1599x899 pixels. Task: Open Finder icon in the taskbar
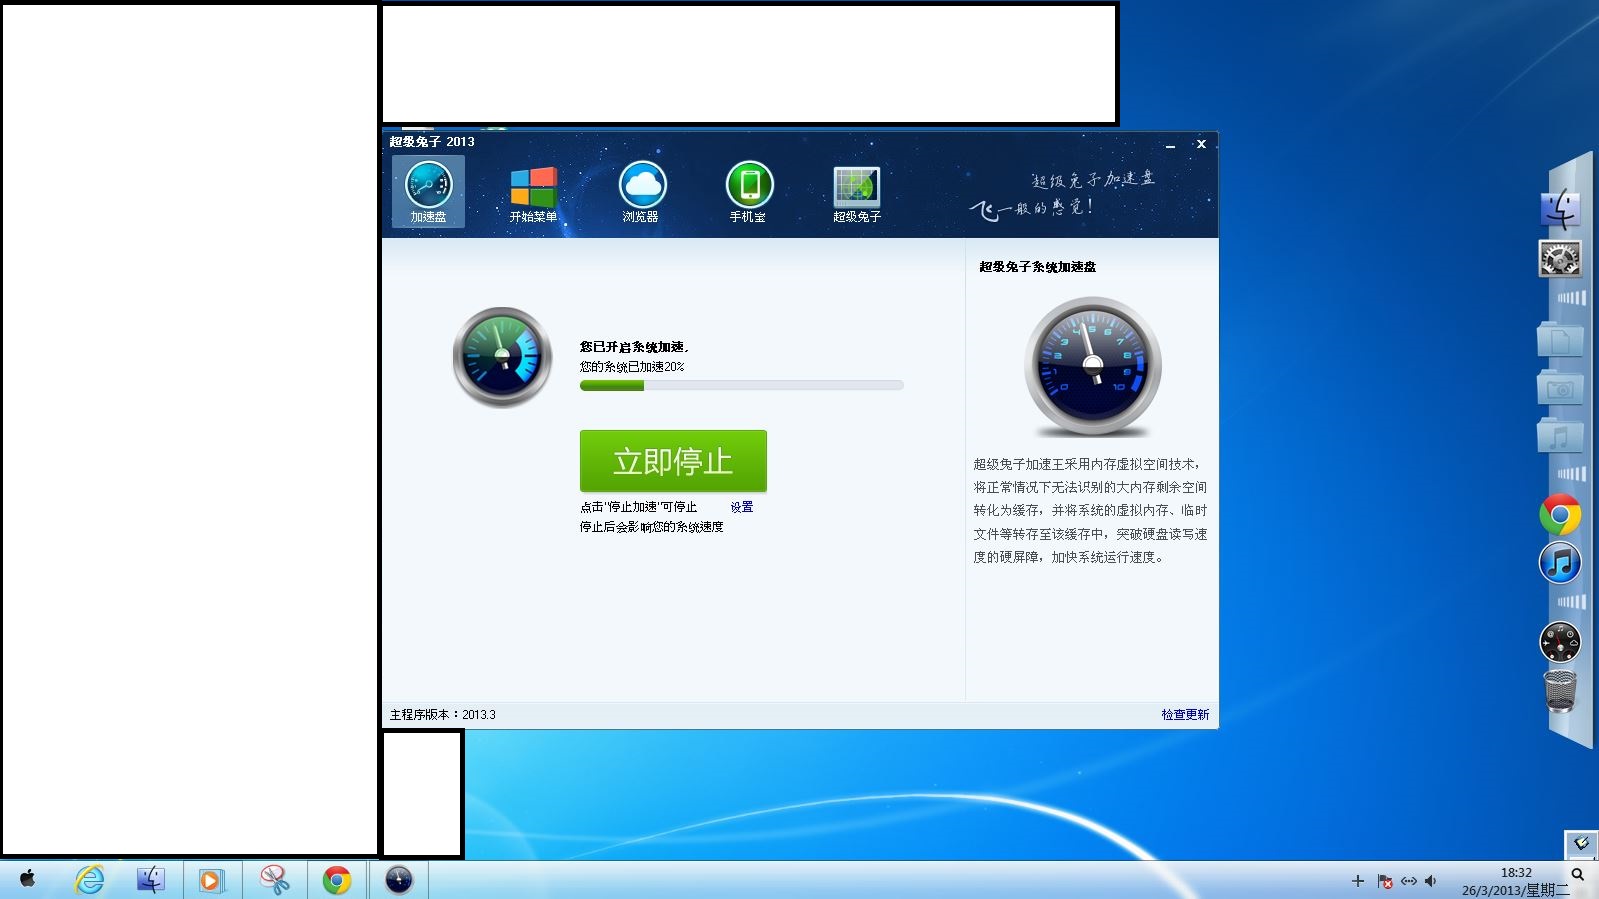point(151,879)
